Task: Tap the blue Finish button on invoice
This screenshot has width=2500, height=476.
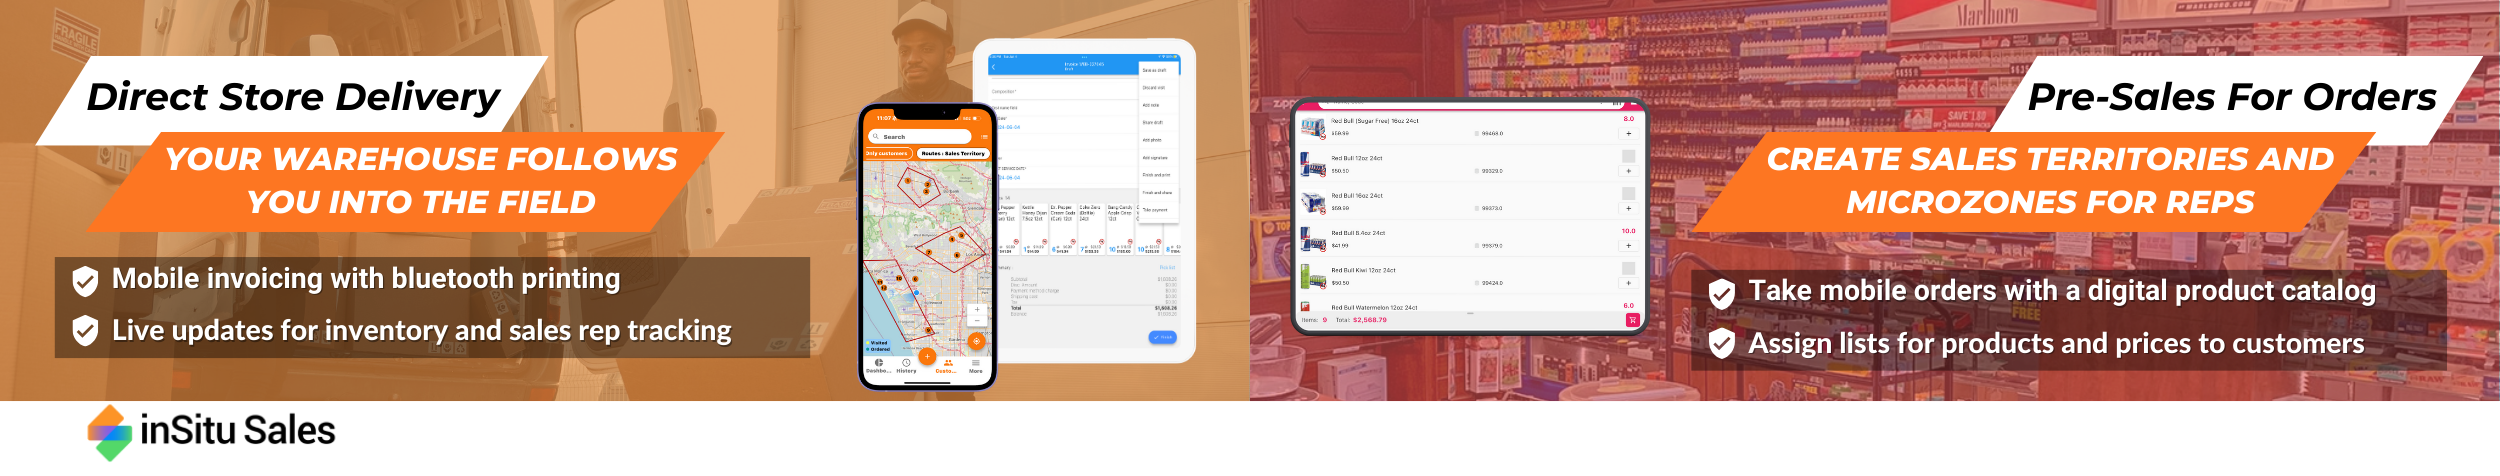Action: click(1162, 338)
